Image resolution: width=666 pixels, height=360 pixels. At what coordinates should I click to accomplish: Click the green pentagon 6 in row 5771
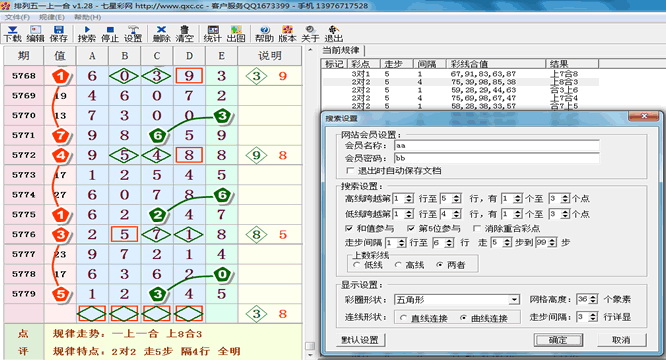tap(158, 136)
